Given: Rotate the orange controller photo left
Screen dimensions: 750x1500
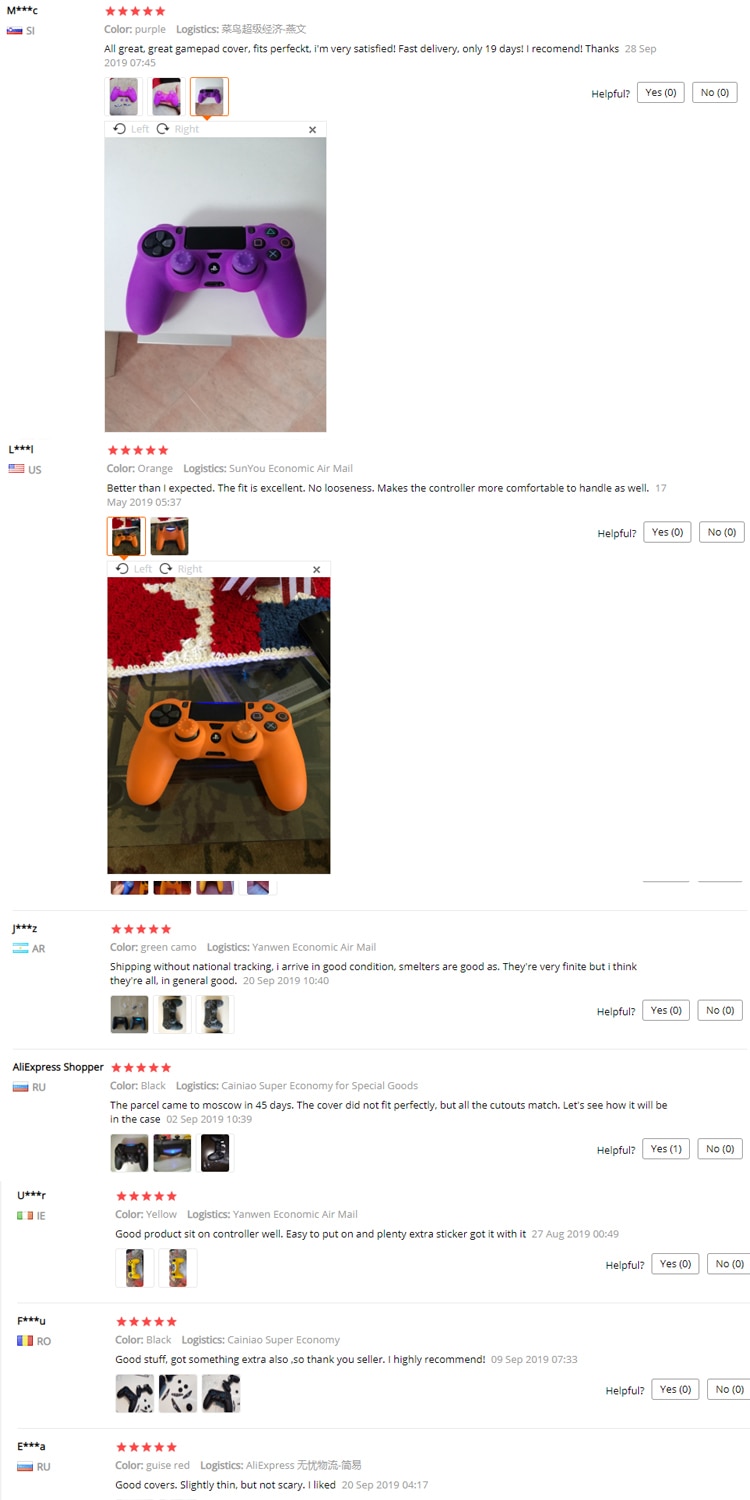Looking at the screenshot, I should tap(133, 569).
